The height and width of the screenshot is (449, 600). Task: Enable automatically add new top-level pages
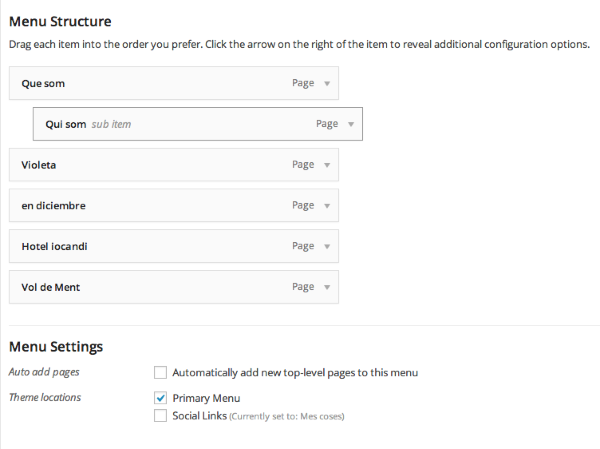click(160, 372)
